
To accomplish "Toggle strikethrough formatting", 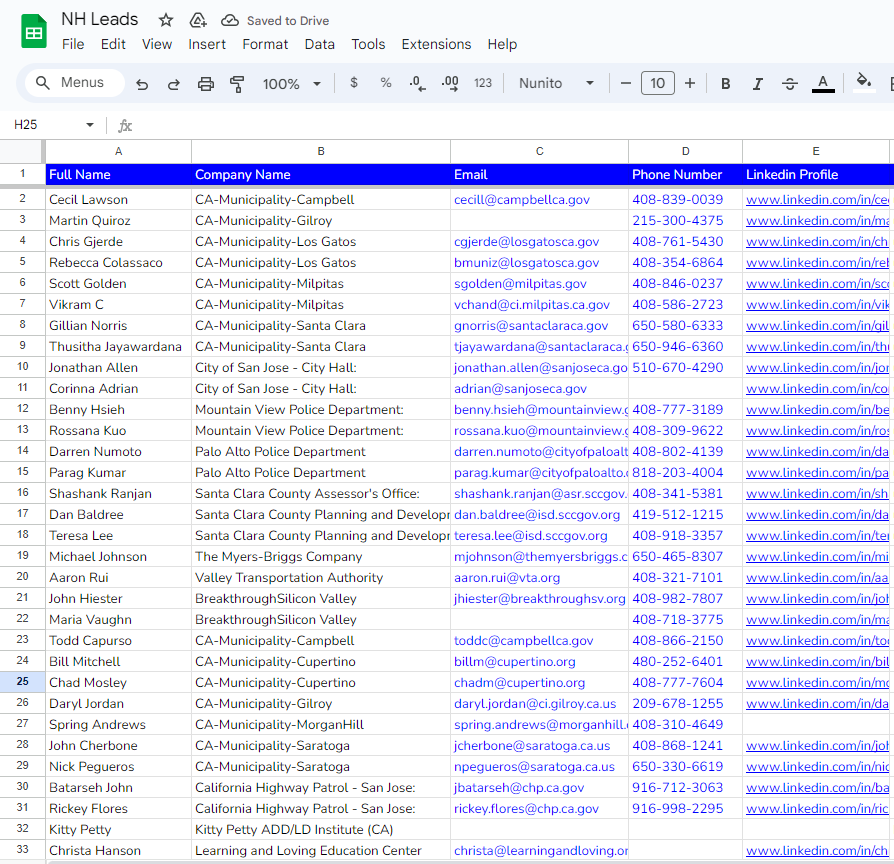I will click(x=790, y=84).
